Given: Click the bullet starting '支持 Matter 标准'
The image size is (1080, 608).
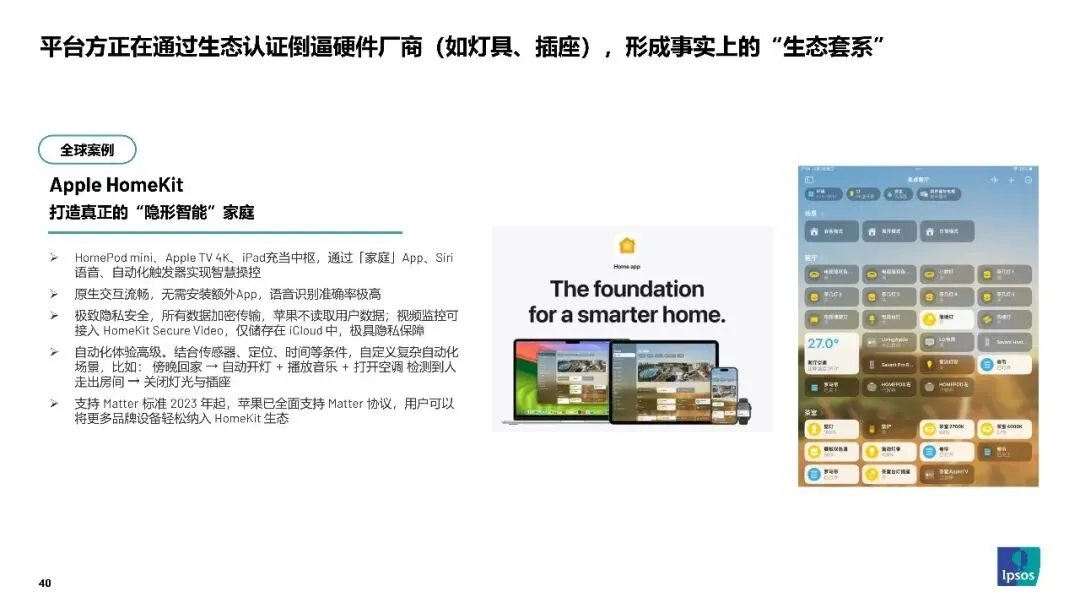Looking at the screenshot, I should pyautogui.click(x=264, y=411).
